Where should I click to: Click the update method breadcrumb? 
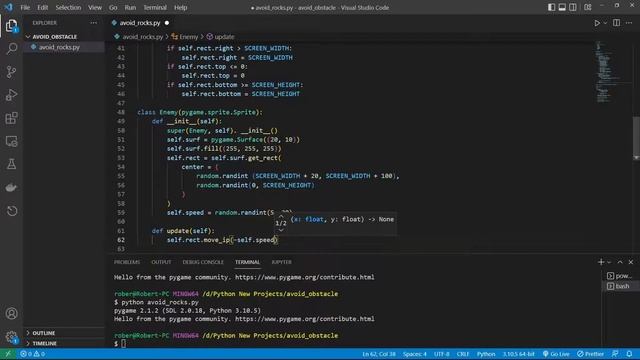pyautogui.click(x=220, y=37)
